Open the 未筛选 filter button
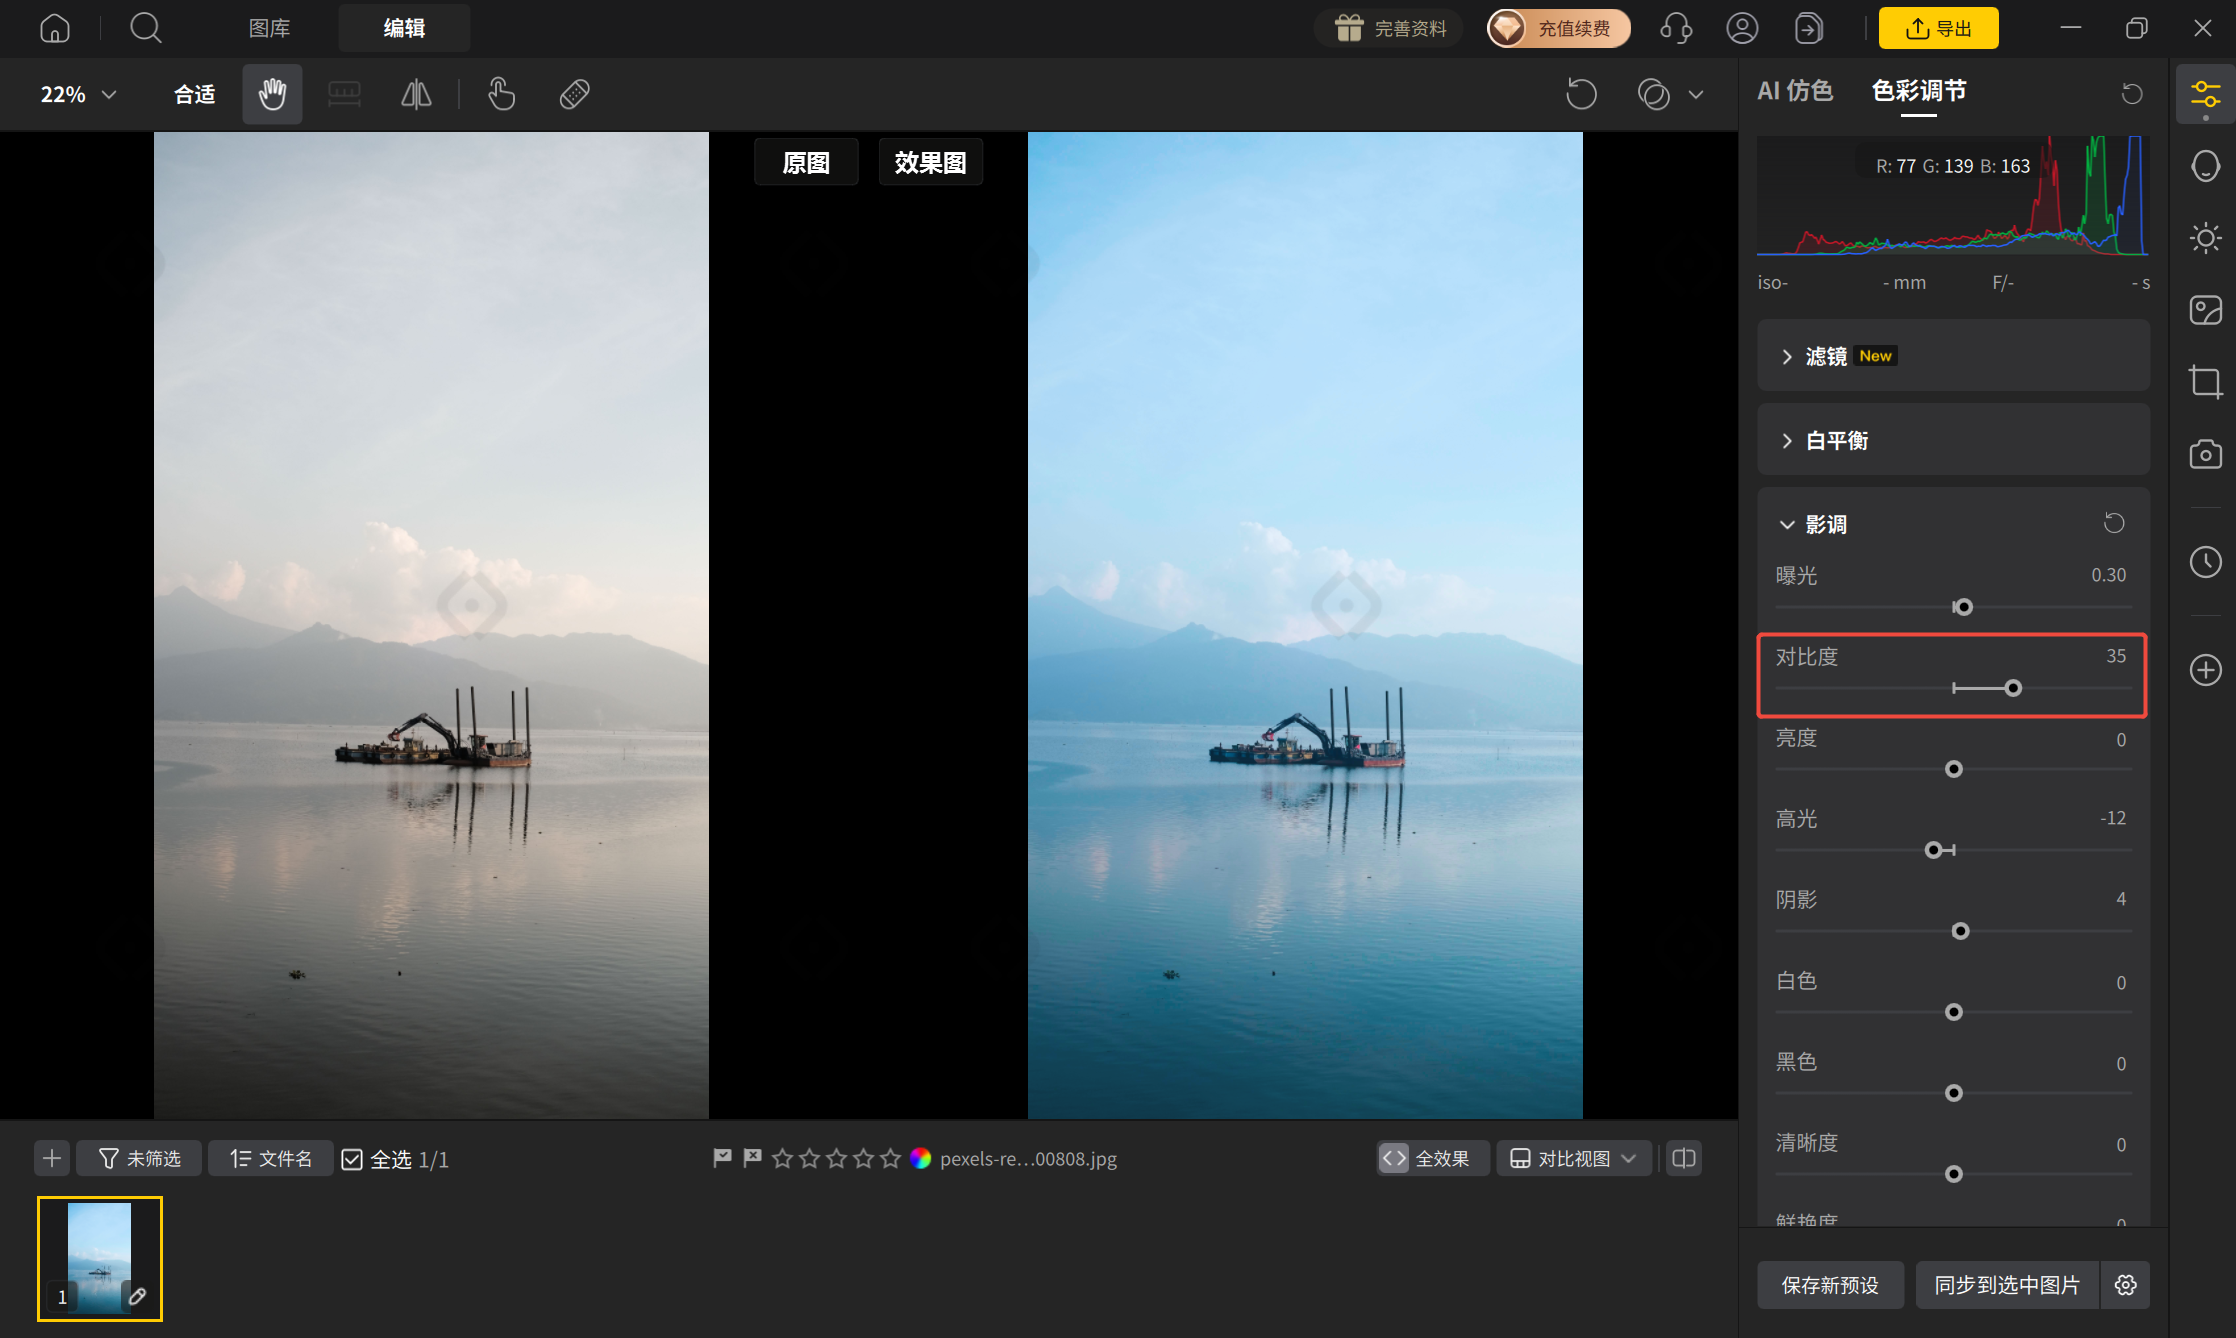The width and height of the screenshot is (2236, 1338). tap(139, 1158)
